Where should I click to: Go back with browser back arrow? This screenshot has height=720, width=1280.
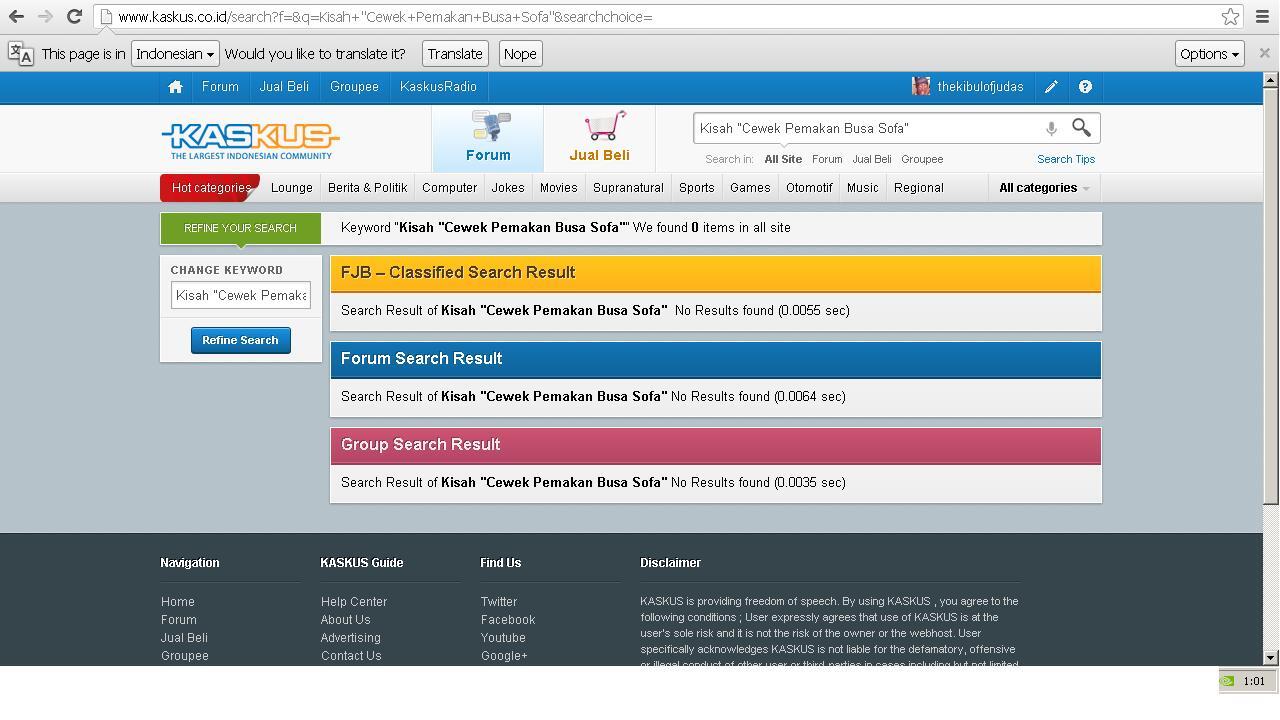16,17
